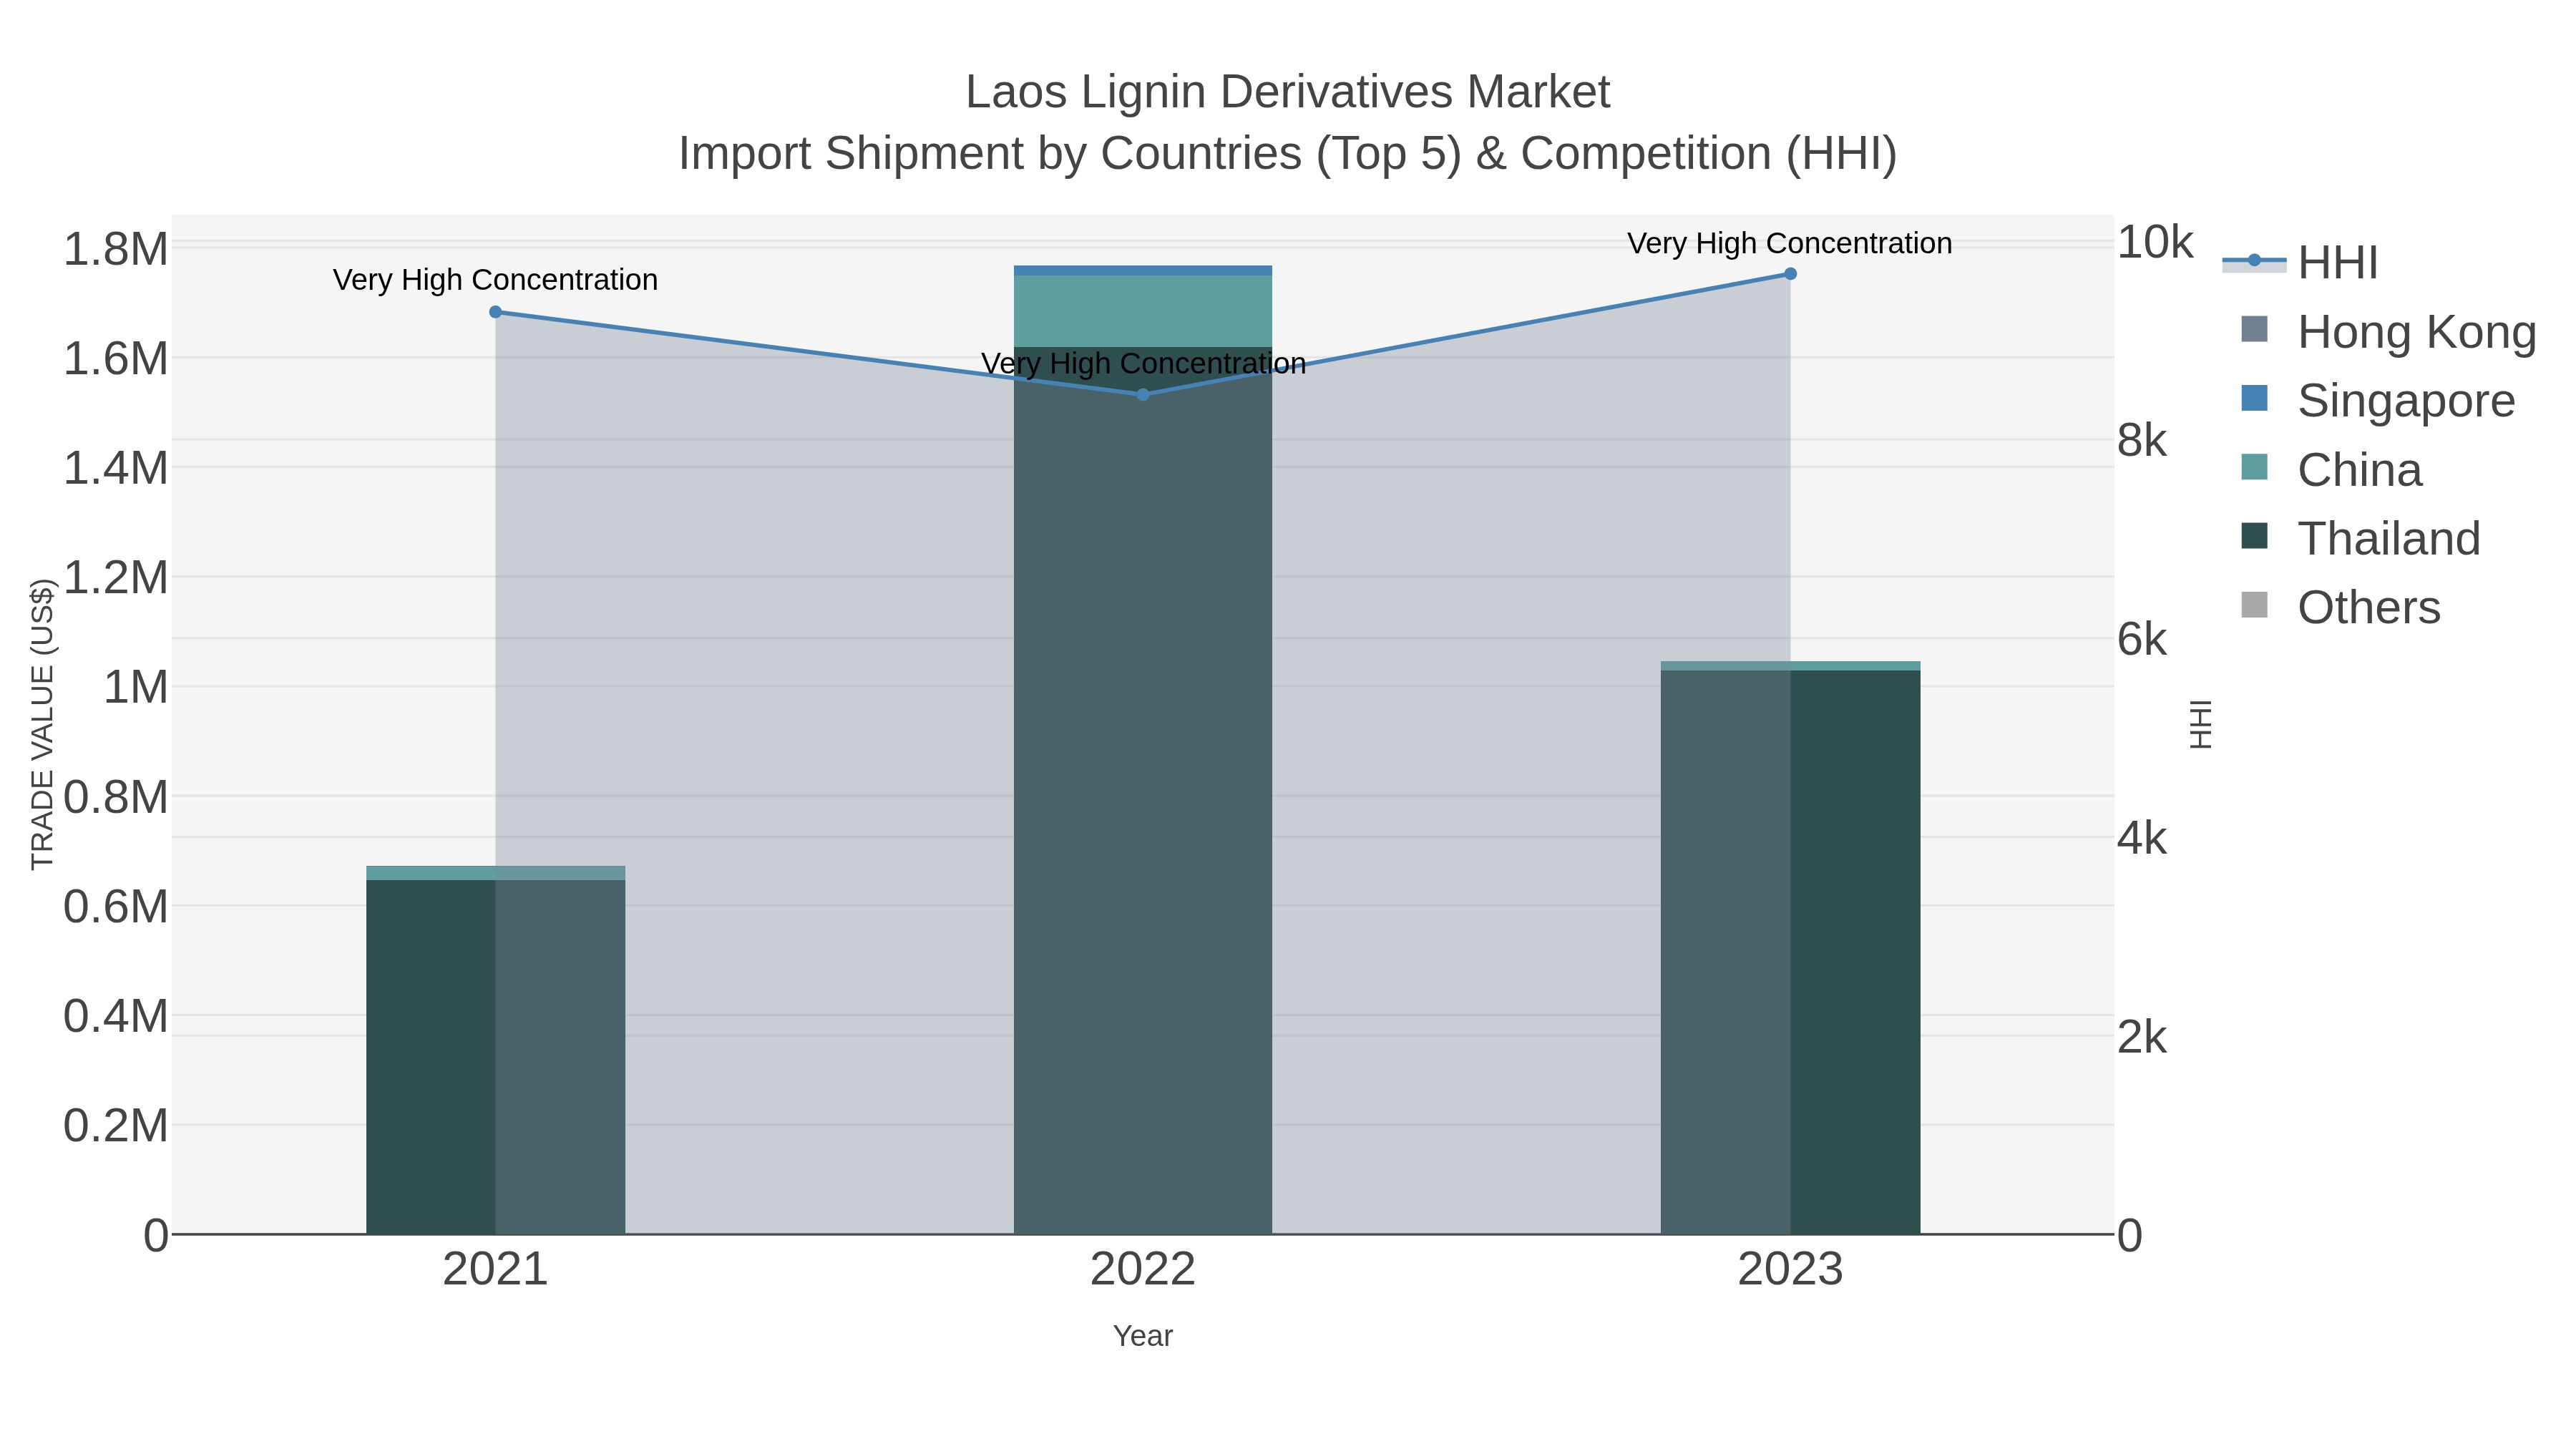
Task: Click the vertical HHI axis title
Action: coord(2201,724)
